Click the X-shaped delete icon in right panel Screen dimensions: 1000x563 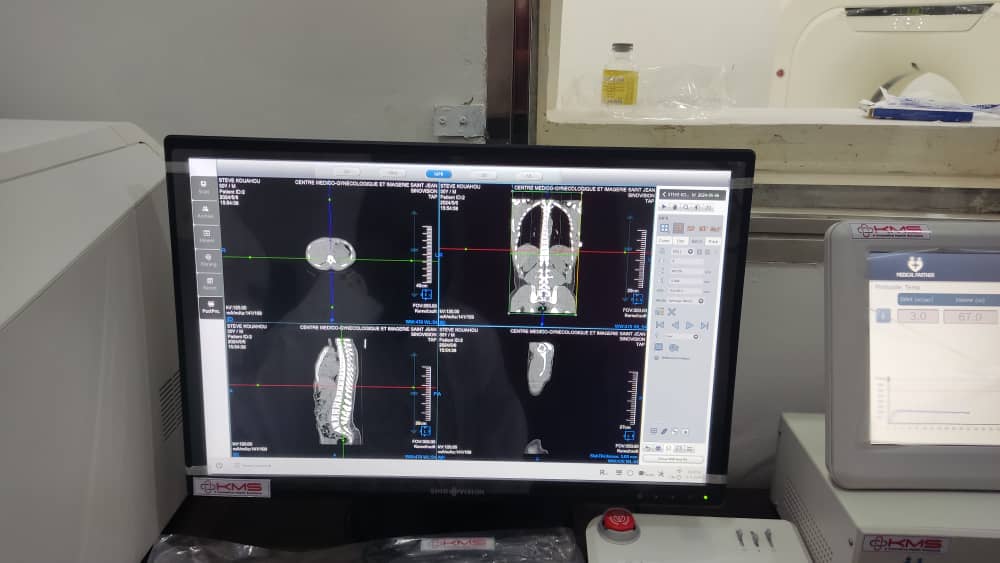point(672,312)
